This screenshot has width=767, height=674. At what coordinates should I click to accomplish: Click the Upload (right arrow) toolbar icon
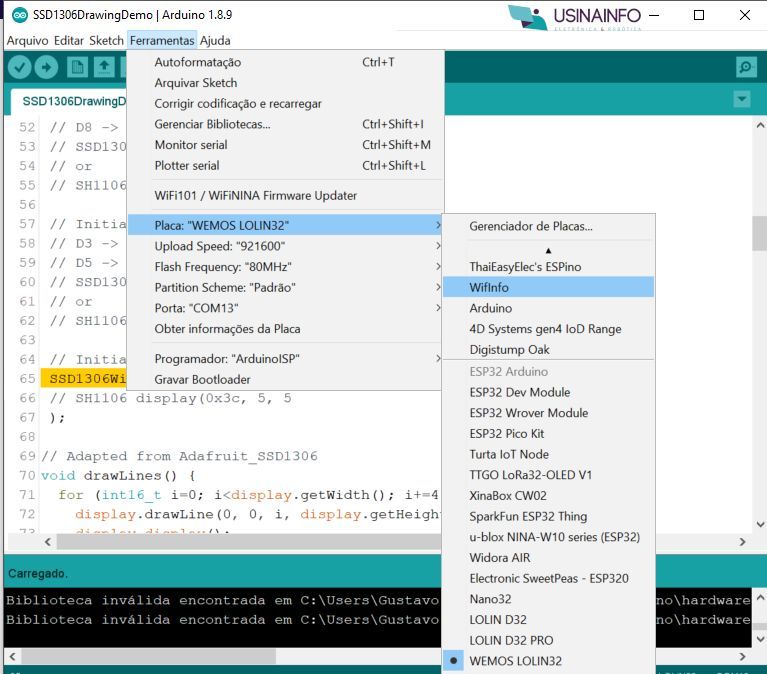[x=46, y=67]
